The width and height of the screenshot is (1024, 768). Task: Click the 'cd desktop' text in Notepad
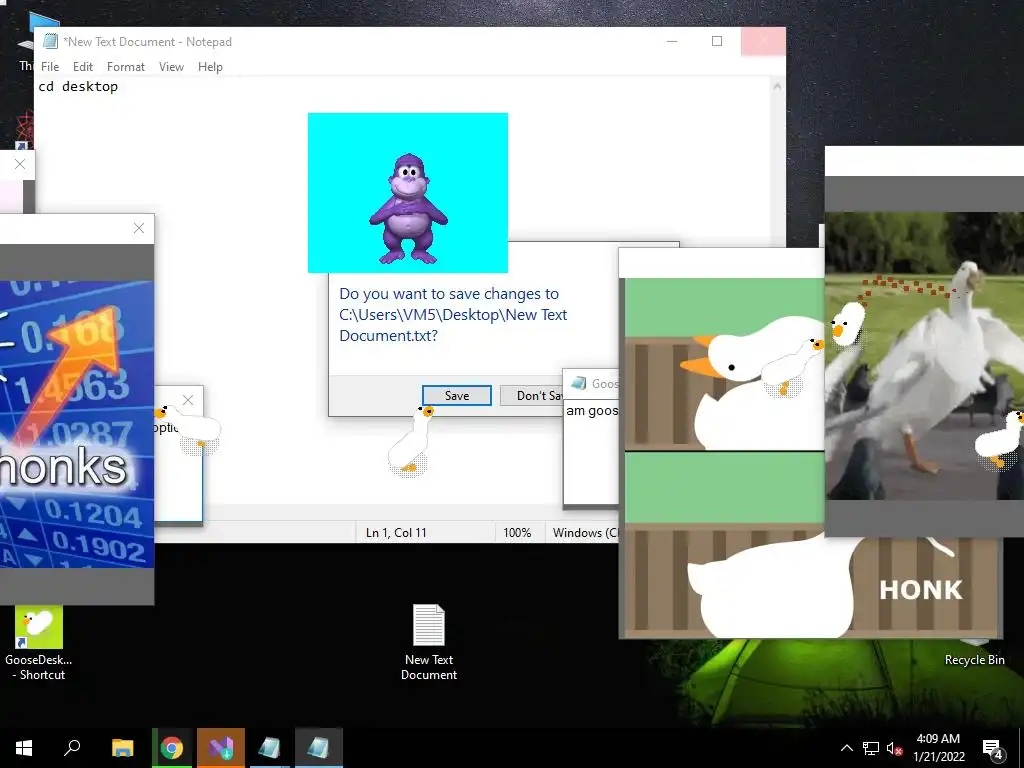78,86
